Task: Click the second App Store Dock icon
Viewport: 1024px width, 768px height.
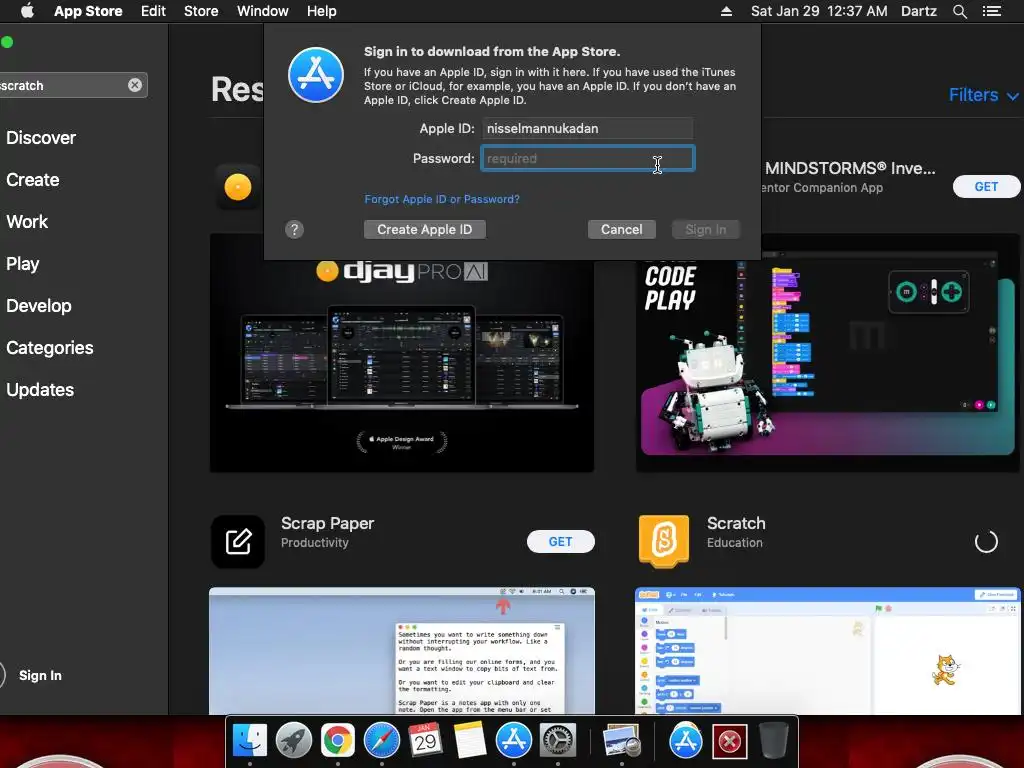Action: pyautogui.click(x=685, y=741)
